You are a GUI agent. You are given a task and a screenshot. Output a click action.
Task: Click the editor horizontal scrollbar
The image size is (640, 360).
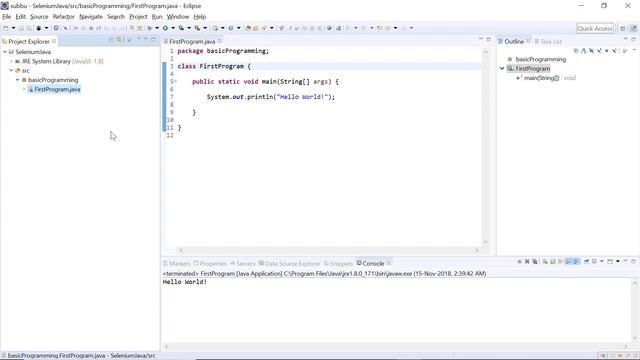(x=329, y=250)
